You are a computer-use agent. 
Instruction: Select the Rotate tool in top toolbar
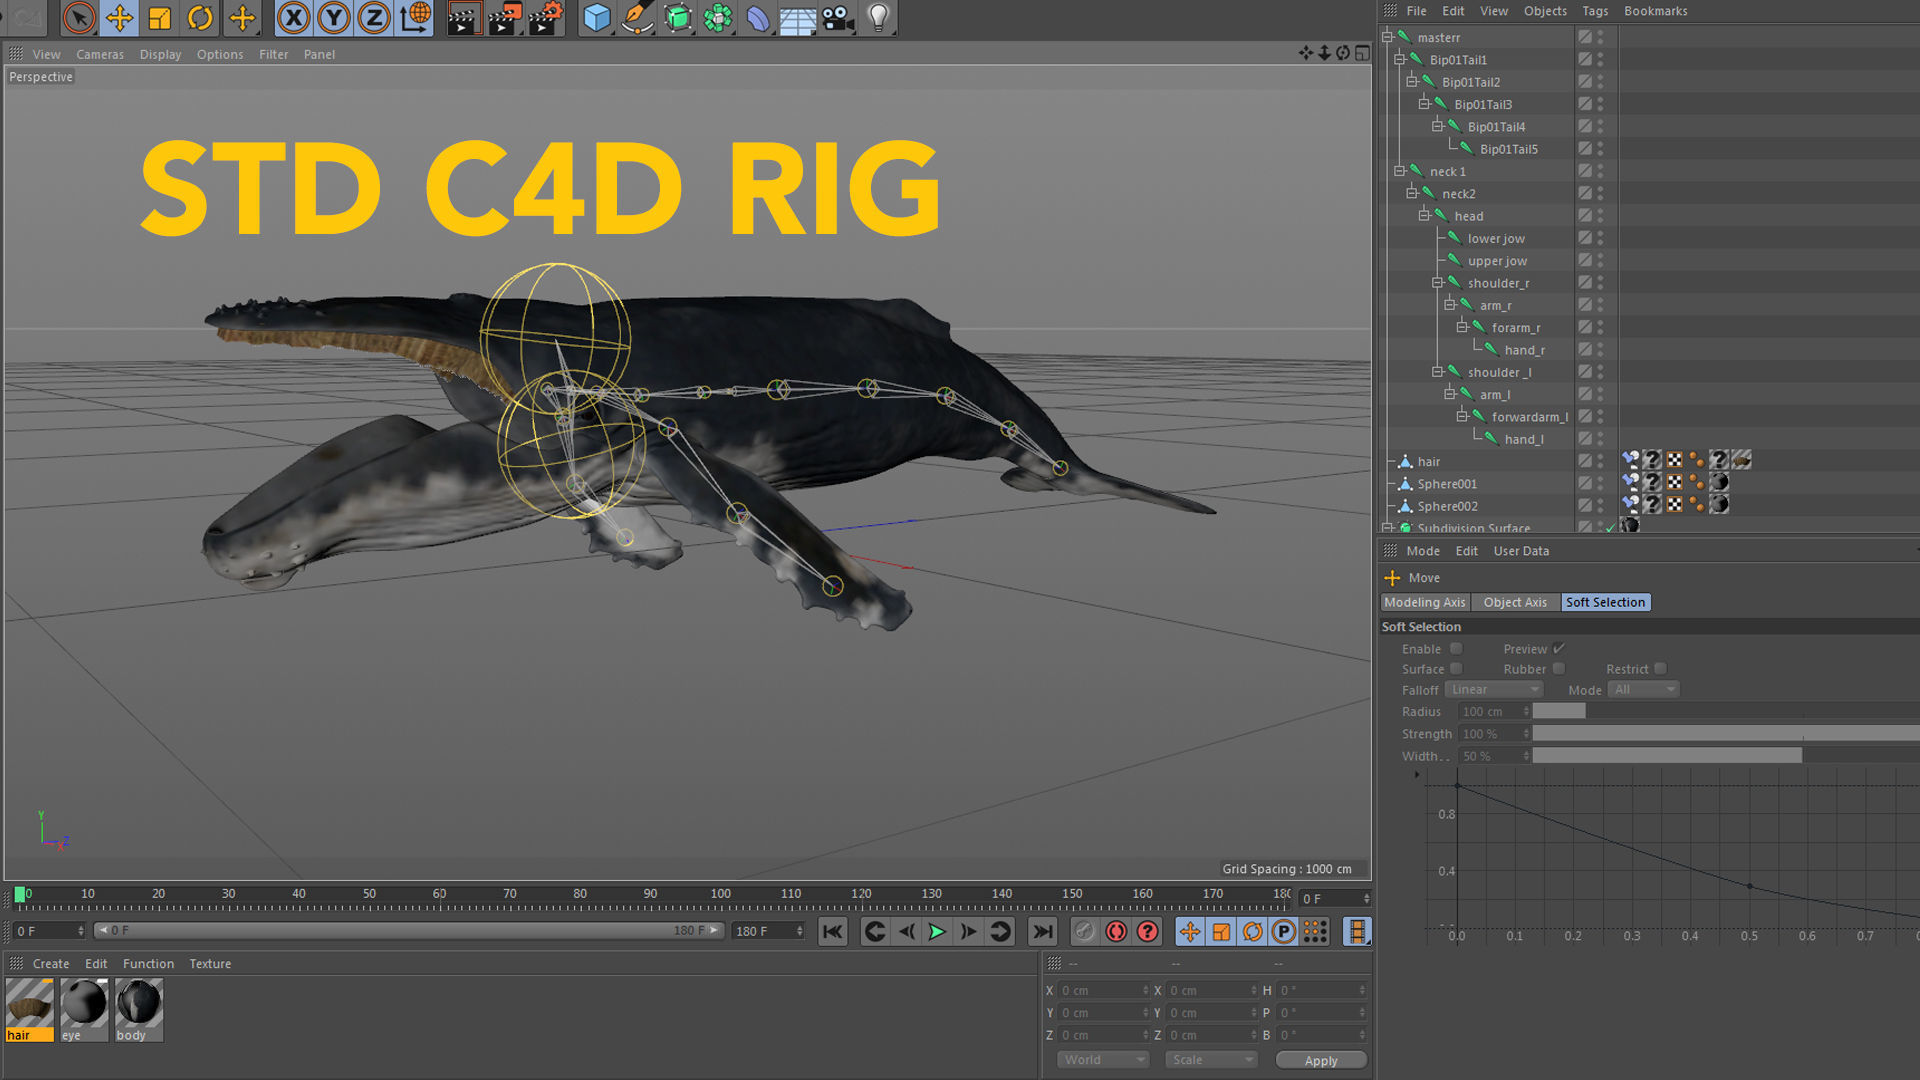click(x=200, y=17)
